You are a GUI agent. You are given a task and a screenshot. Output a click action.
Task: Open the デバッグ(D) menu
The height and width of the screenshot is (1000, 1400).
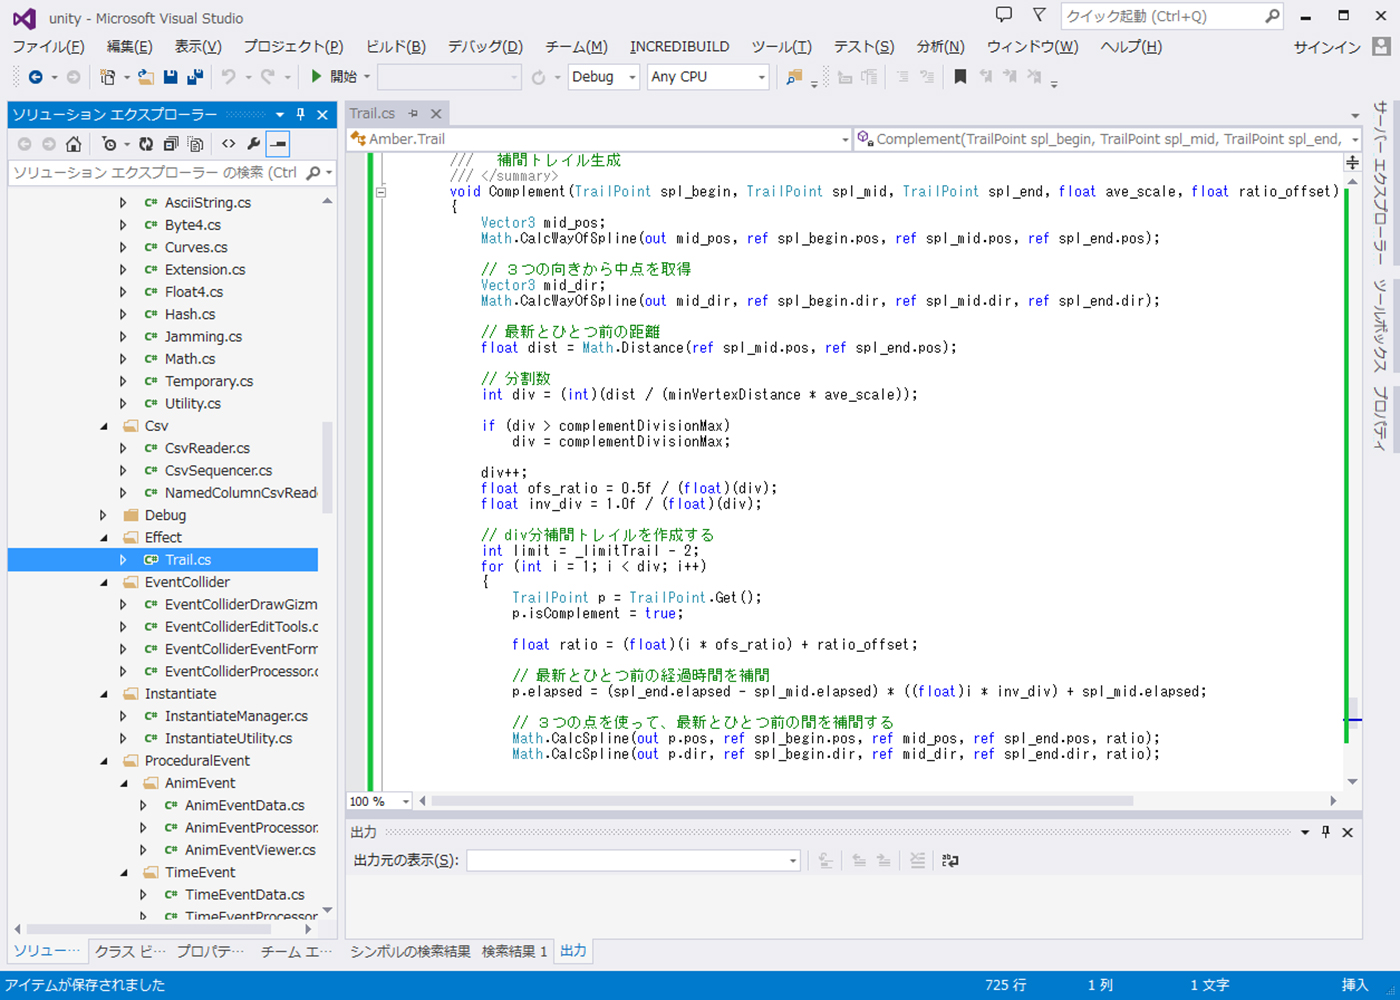(x=485, y=47)
